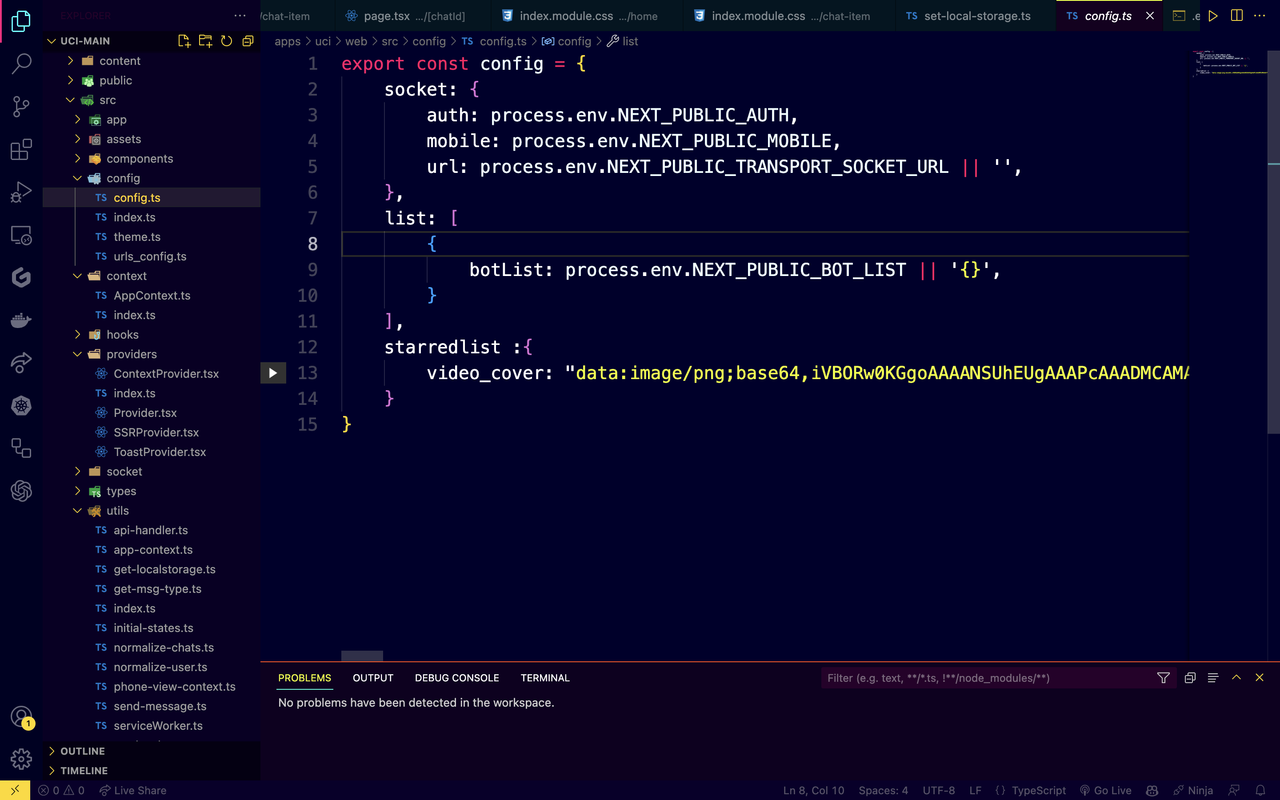
Task: Open the Accounts menu icon
Action: [21, 716]
